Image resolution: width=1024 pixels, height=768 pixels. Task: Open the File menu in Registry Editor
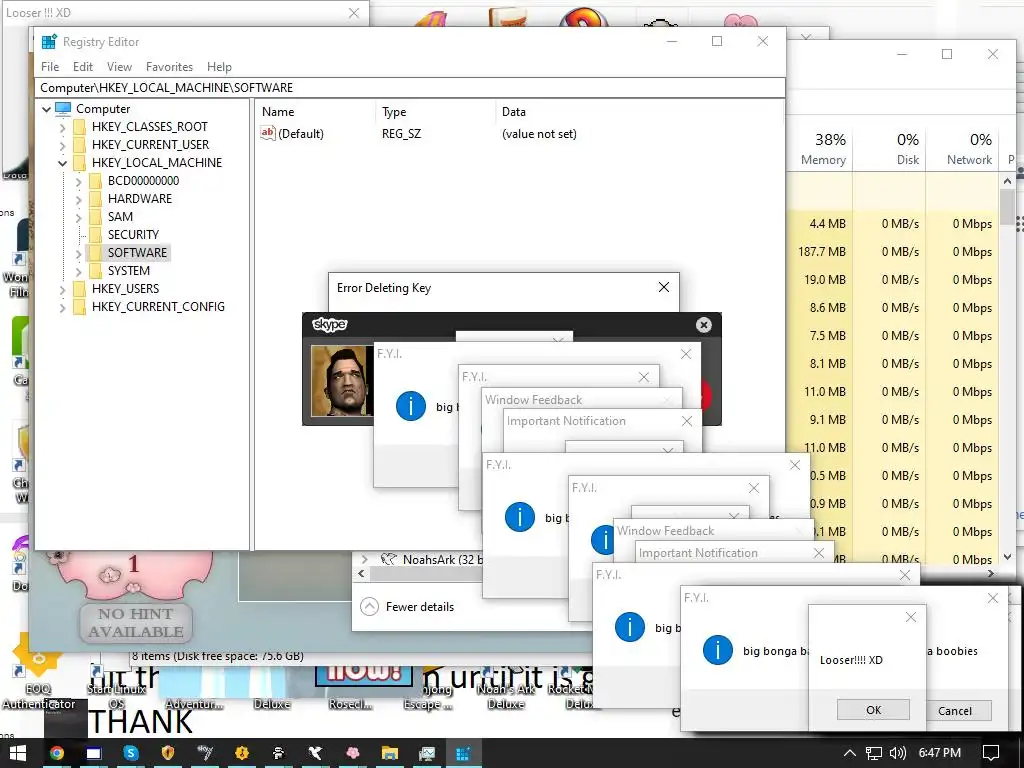click(50, 67)
